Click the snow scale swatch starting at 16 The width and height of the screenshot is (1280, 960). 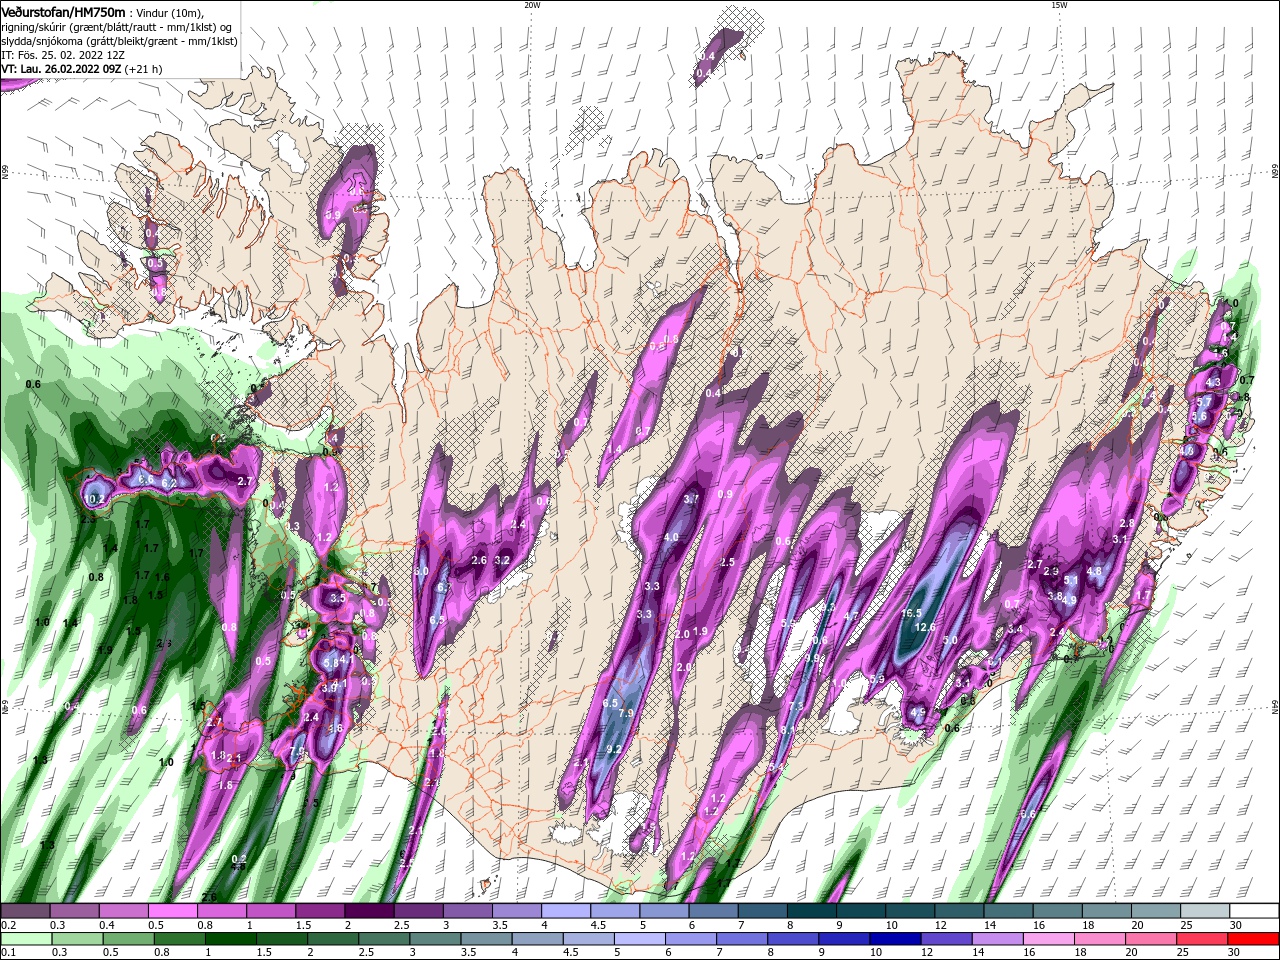1057,911
